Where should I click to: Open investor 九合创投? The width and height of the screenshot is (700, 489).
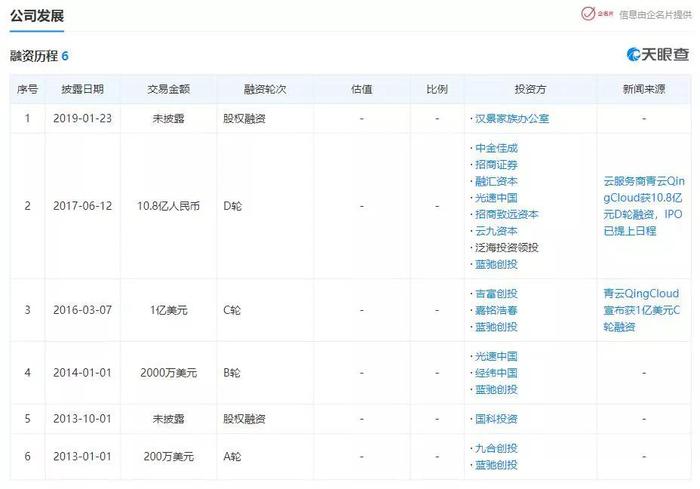pos(496,448)
